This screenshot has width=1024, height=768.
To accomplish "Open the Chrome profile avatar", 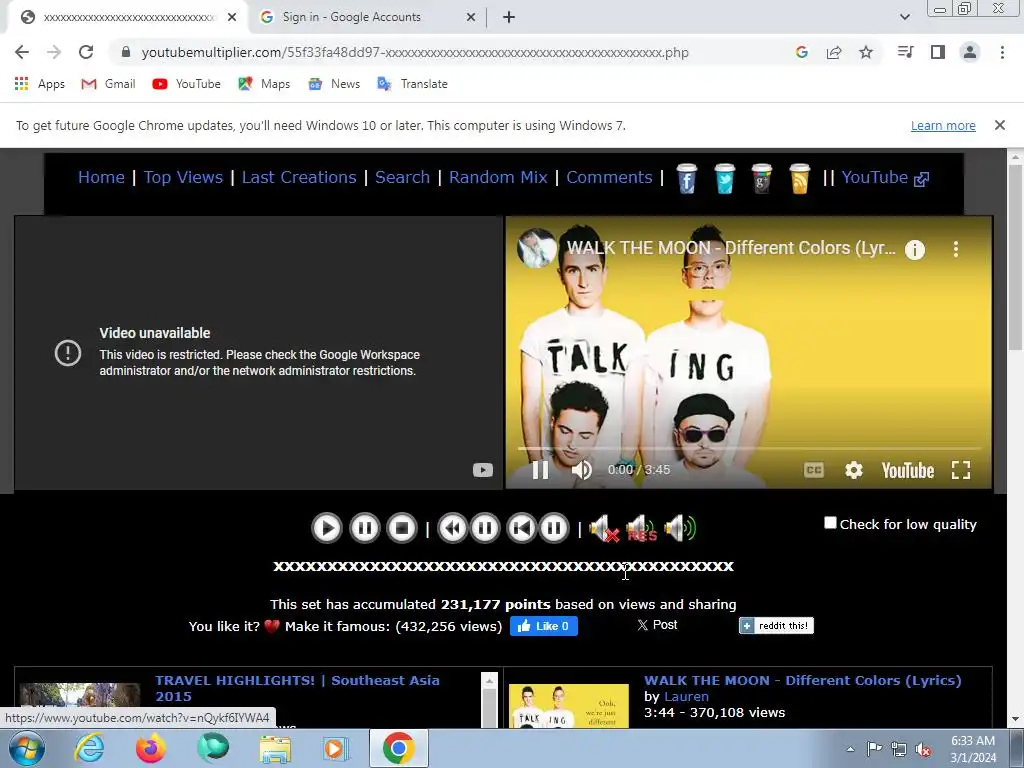I will click(x=970, y=52).
